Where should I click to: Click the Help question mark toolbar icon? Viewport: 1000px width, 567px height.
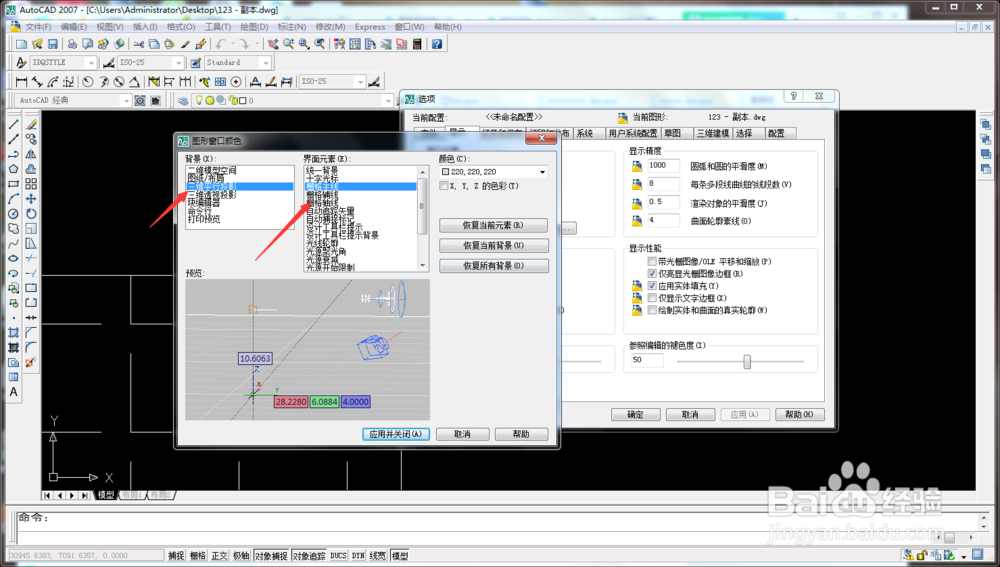(x=437, y=44)
